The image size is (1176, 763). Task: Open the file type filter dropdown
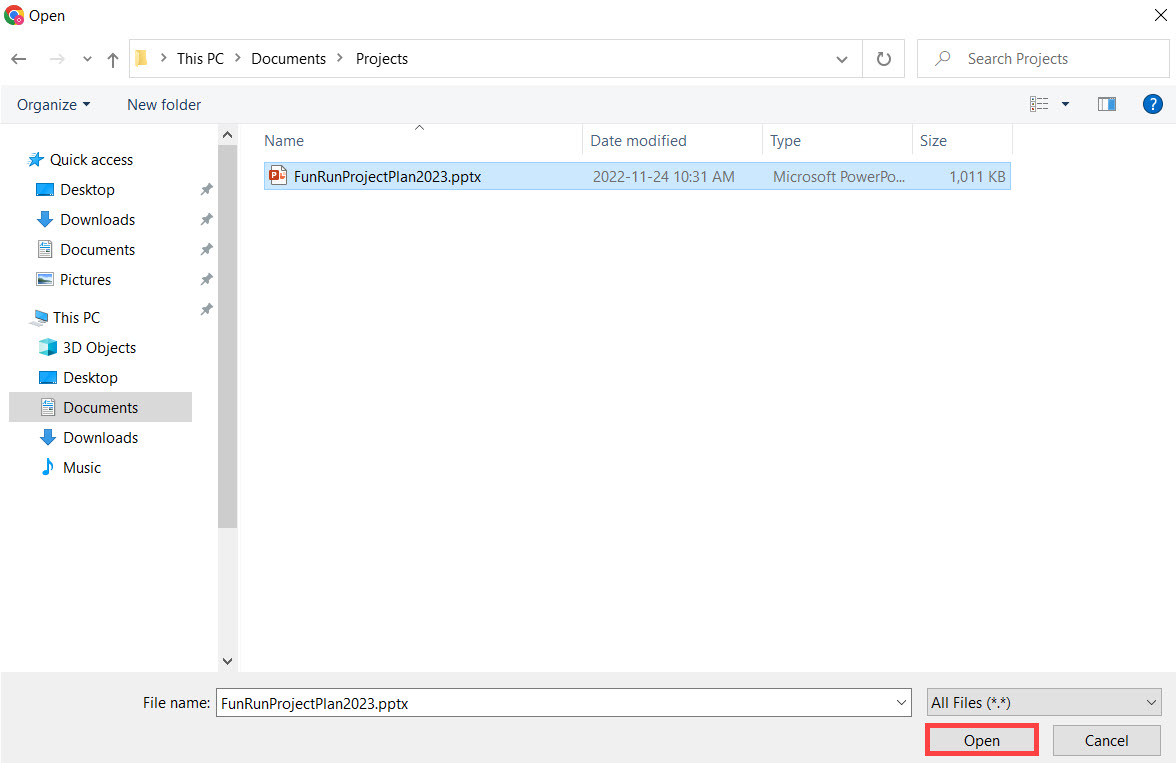click(x=1044, y=703)
